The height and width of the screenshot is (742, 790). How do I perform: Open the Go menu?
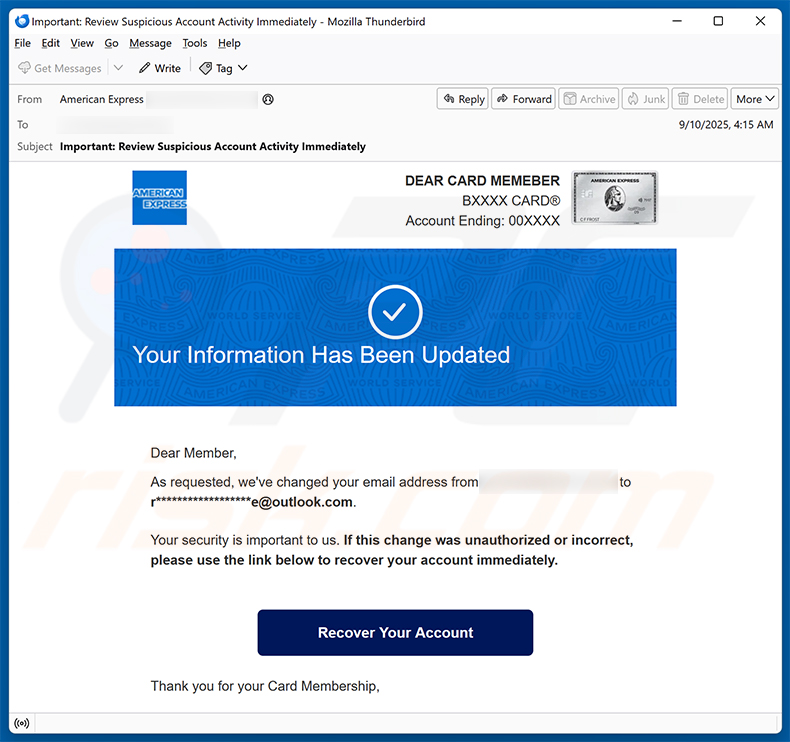111,43
